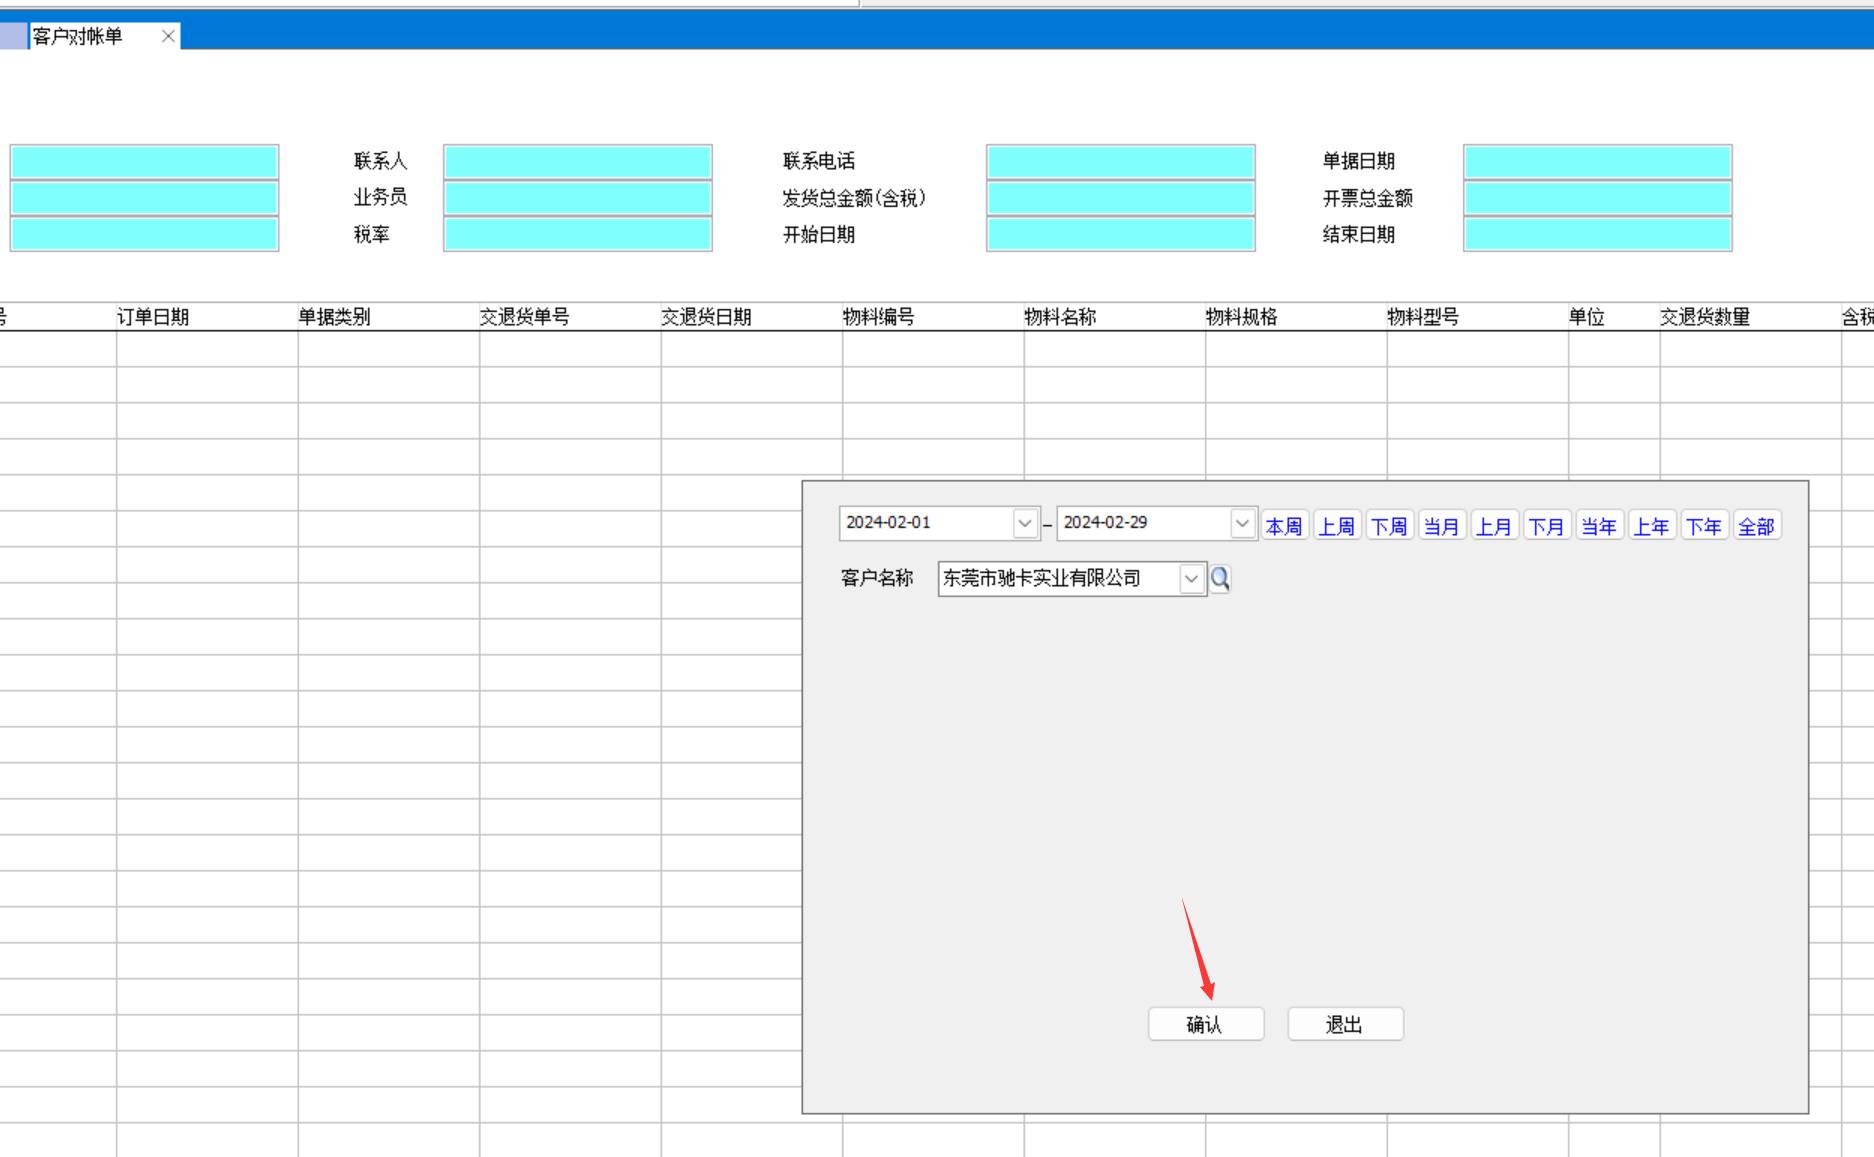Select the 下年 date range shortcut
1874x1157 pixels.
click(x=1703, y=526)
